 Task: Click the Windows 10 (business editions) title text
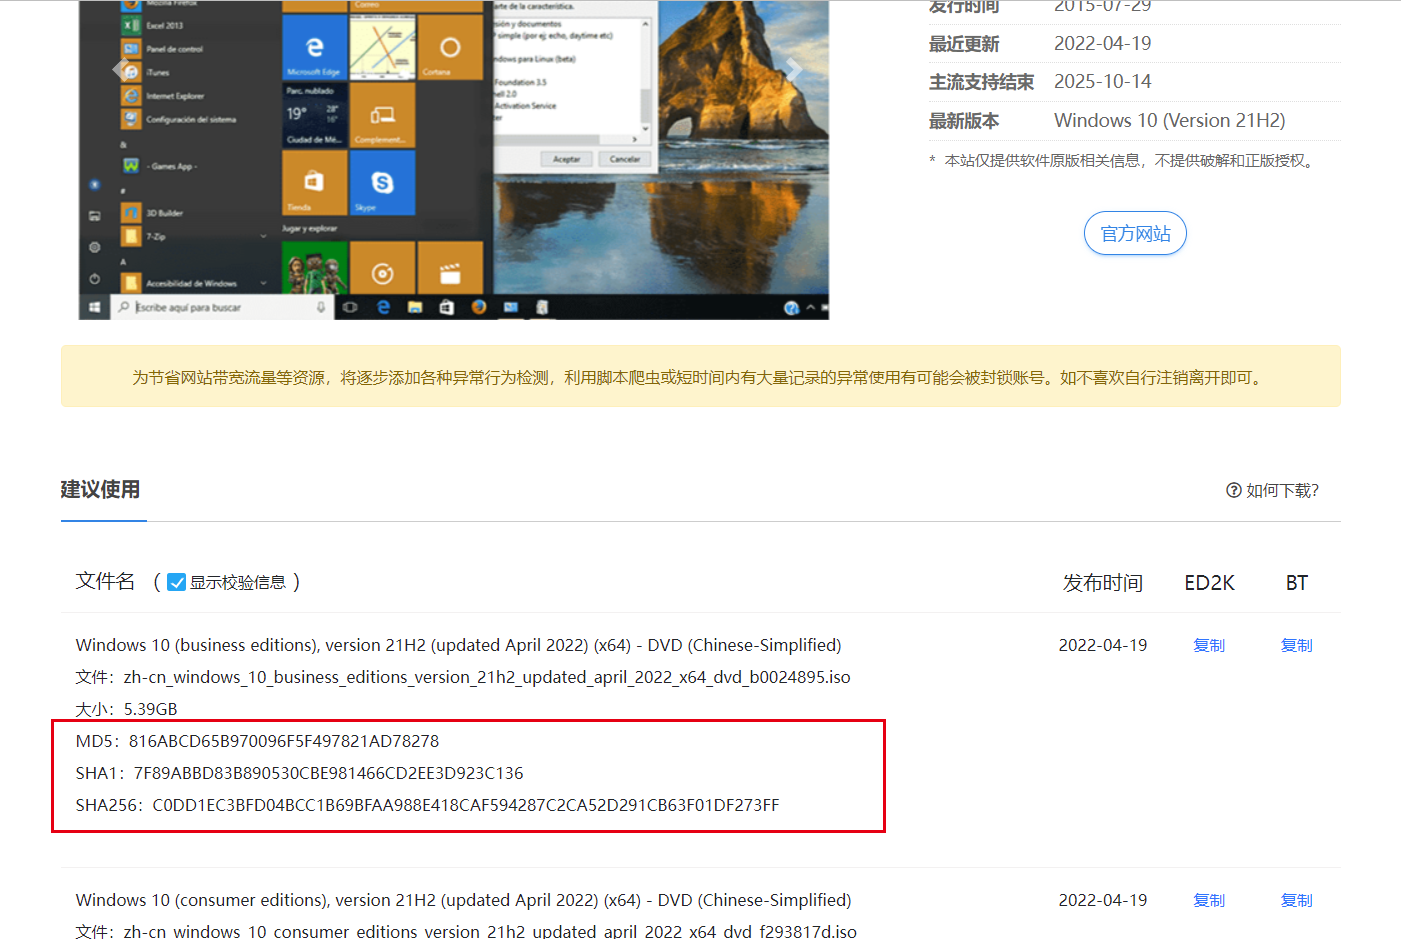[x=459, y=645]
